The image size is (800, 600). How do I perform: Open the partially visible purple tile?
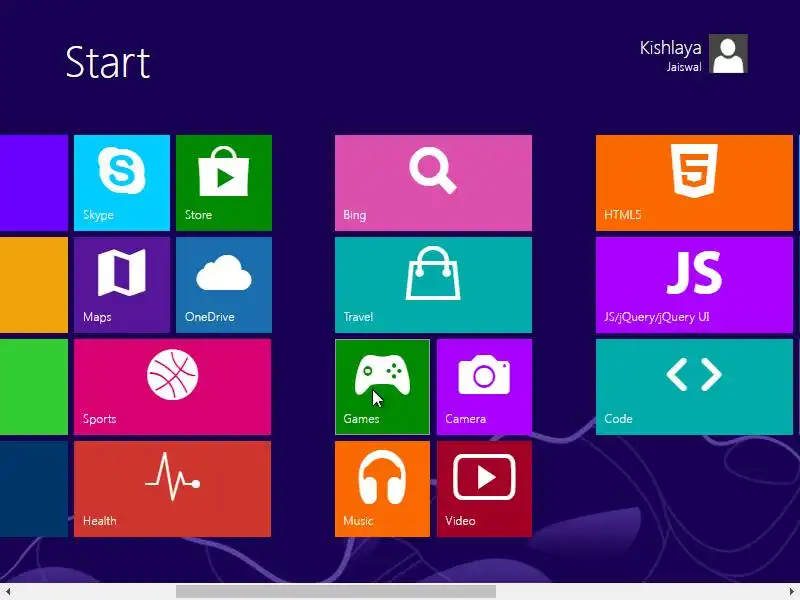point(34,183)
